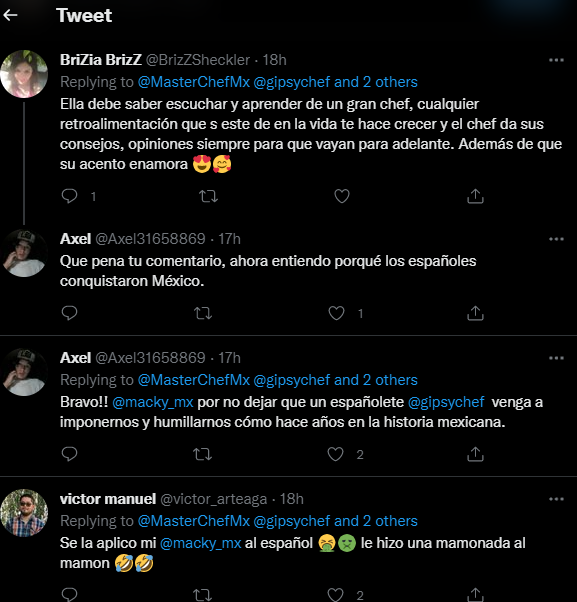Reply to BriZia BrizZ's tweet
The width and height of the screenshot is (577, 602).
[69, 196]
